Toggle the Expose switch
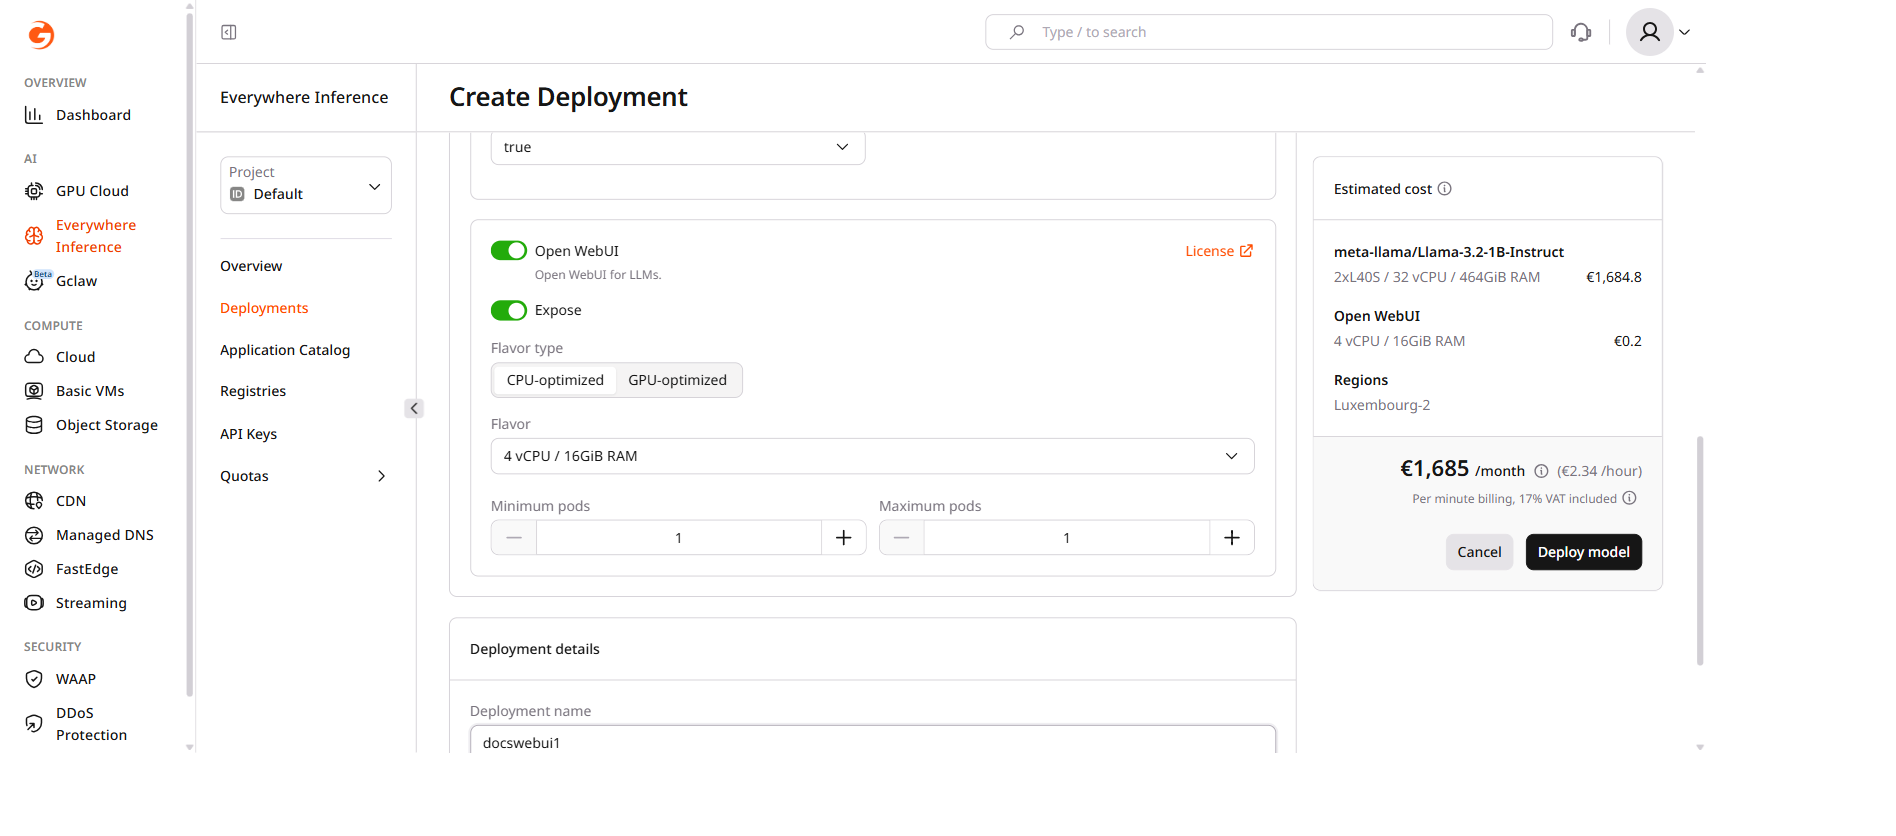Viewport: 1896px width, 836px height. [x=509, y=310]
